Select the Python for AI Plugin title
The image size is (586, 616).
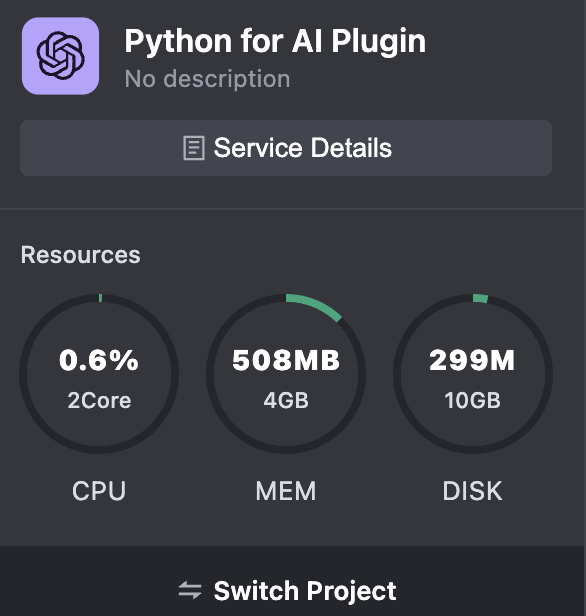coord(275,41)
